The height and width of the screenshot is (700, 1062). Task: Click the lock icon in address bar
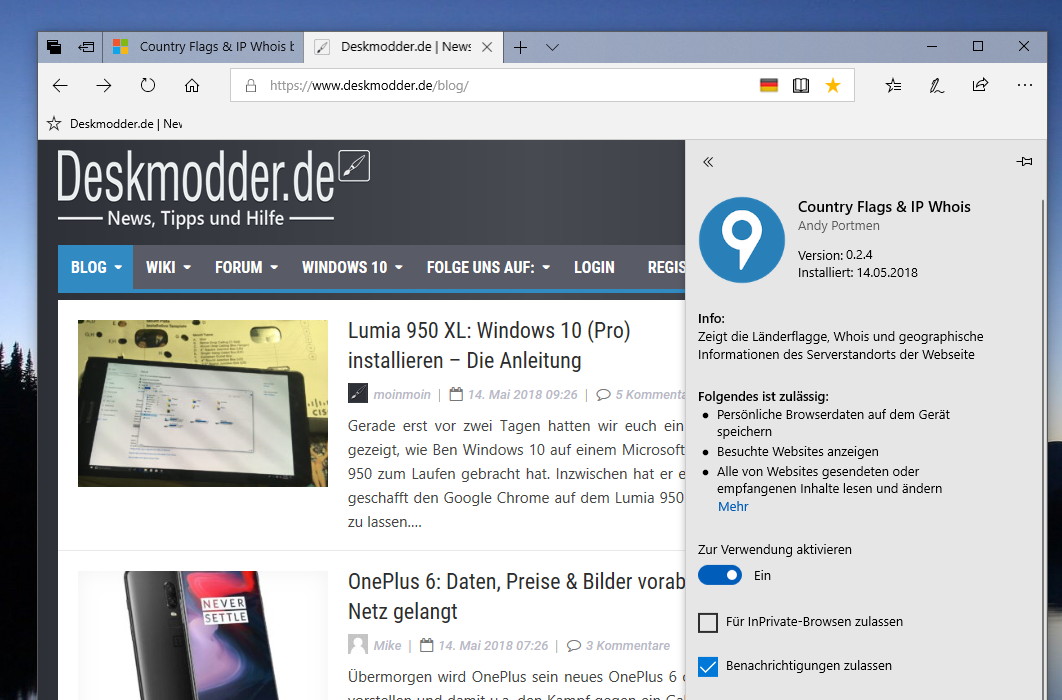[251, 85]
